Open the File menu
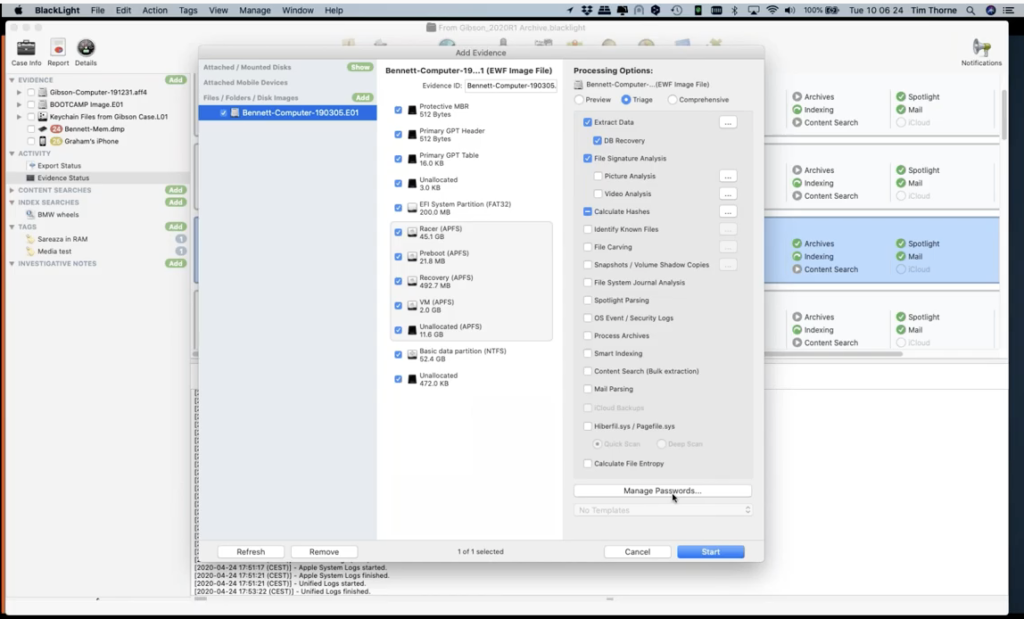This screenshot has width=1024, height=619. 97,10
